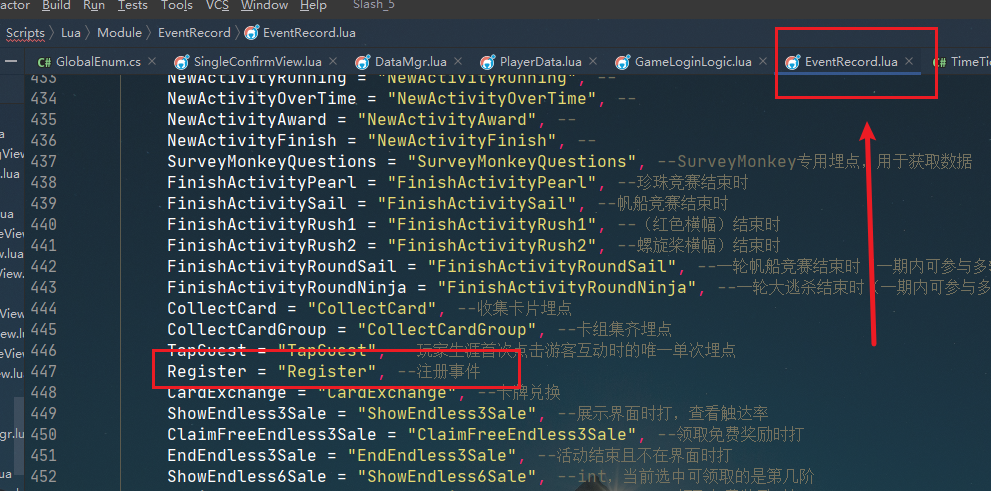The height and width of the screenshot is (491, 991).
Task: Click the "FinishActivityRush1" string value
Action: [492, 224]
